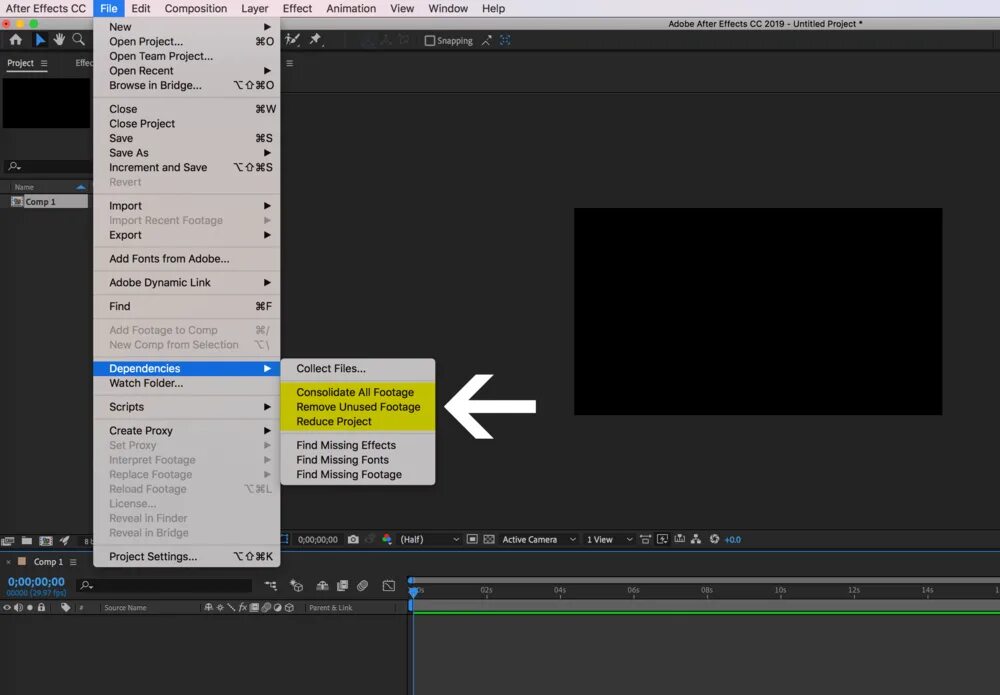Open the Animation menu
The image size is (1000, 695).
point(351,8)
